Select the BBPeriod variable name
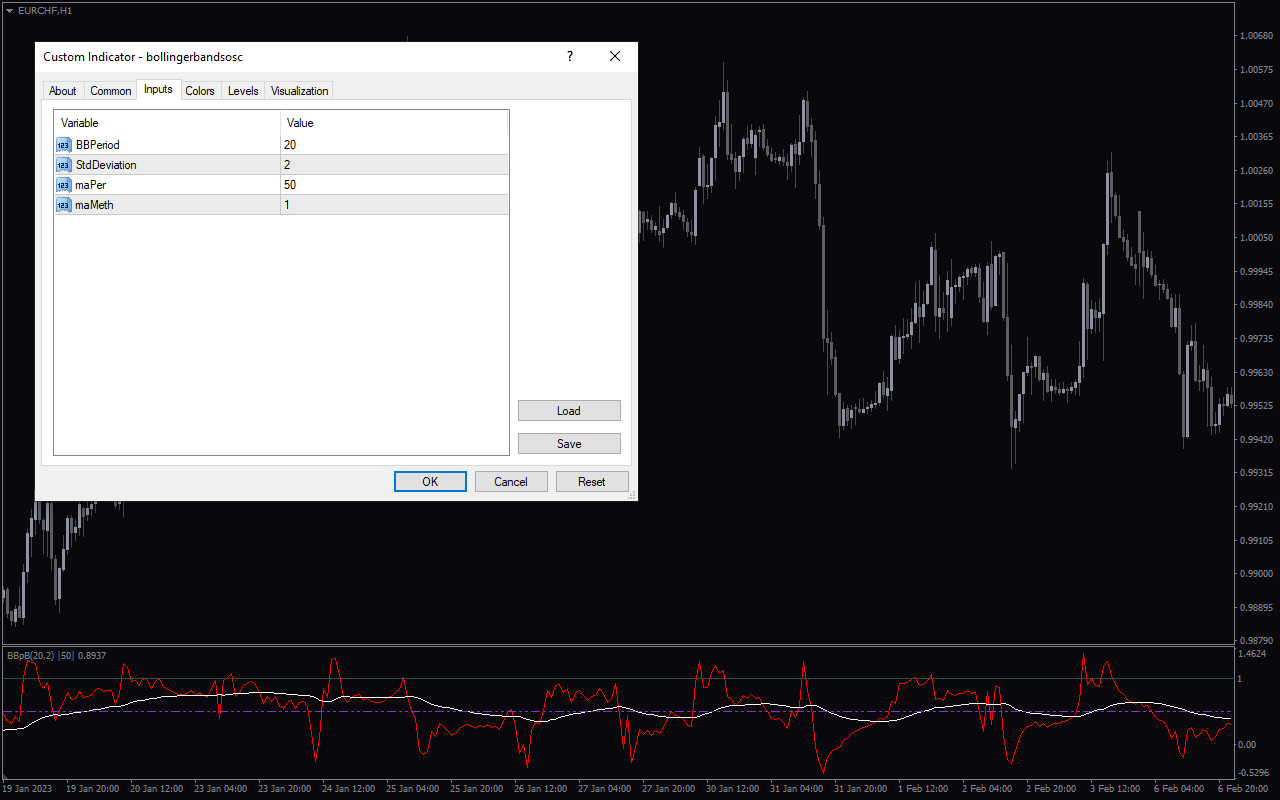This screenshot has width=1280, height=800. [98, 145]
